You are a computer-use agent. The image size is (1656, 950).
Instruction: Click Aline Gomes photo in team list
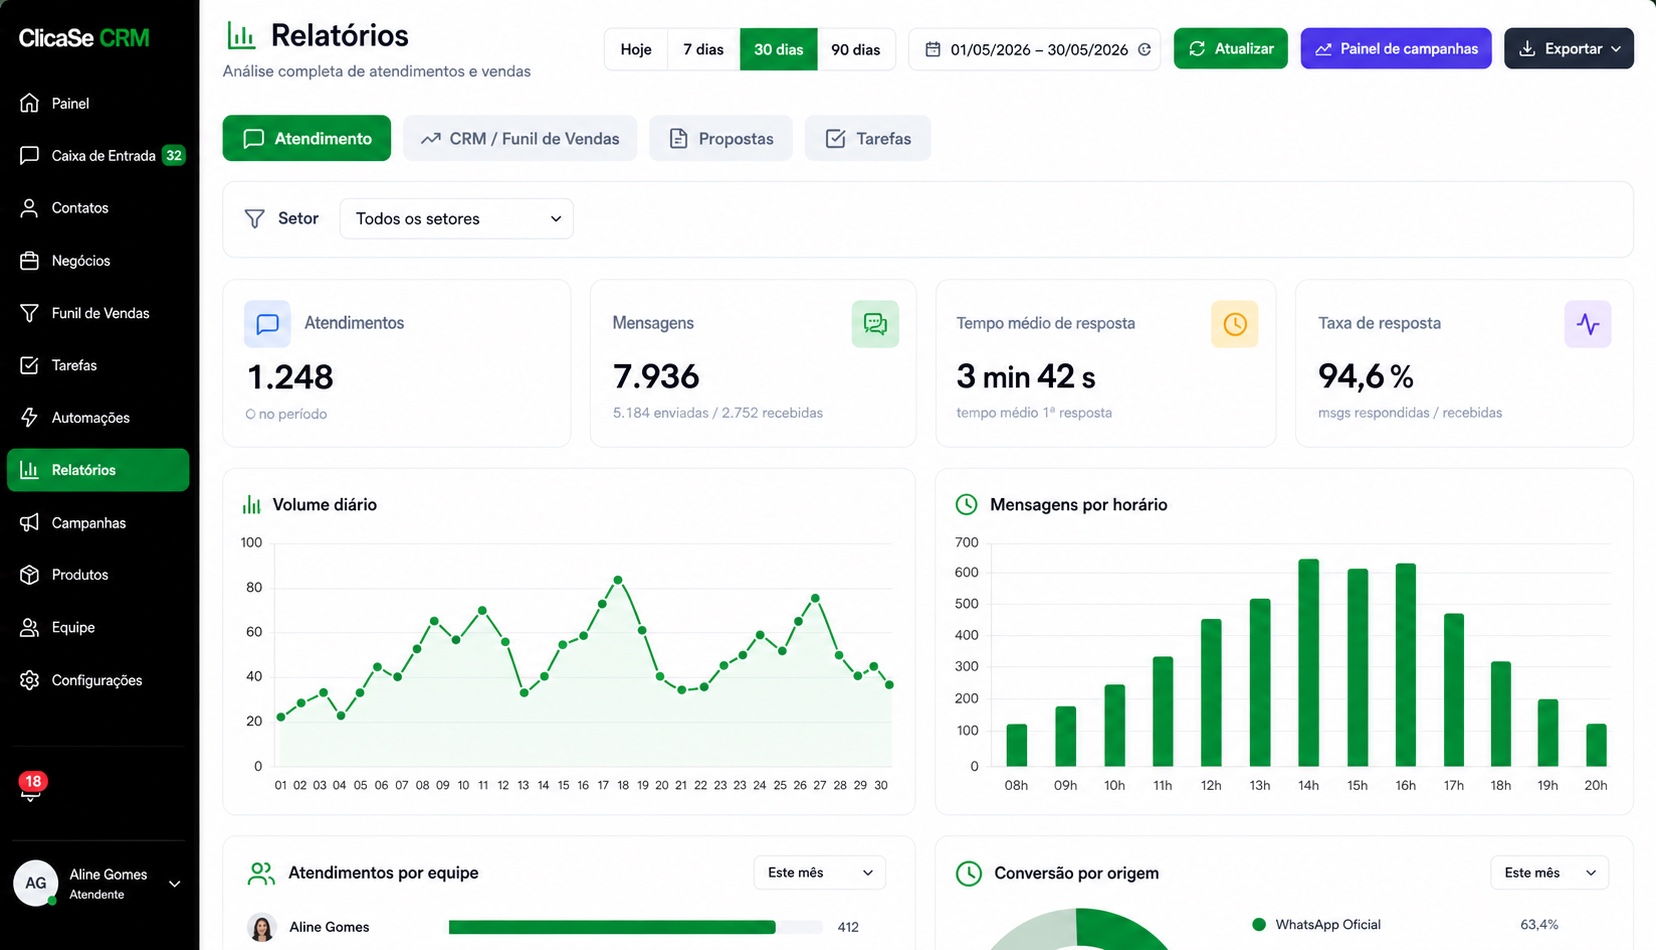[x=262, y=927]
